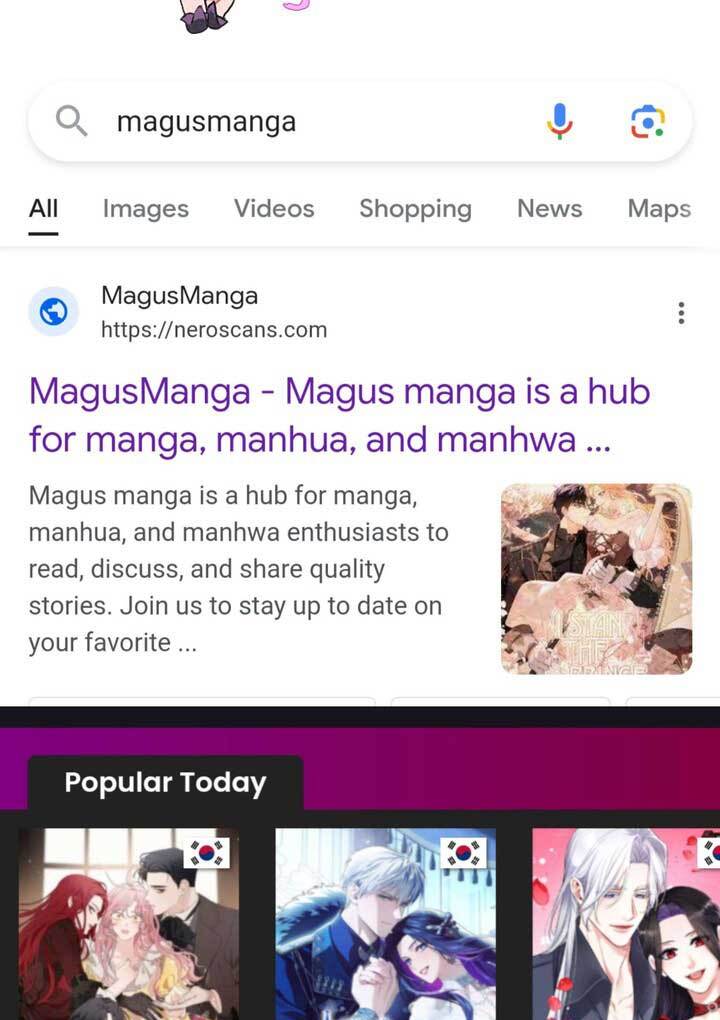720x1020 pixels.
Task: Switch to the Images tab
Action: point(146,209)
